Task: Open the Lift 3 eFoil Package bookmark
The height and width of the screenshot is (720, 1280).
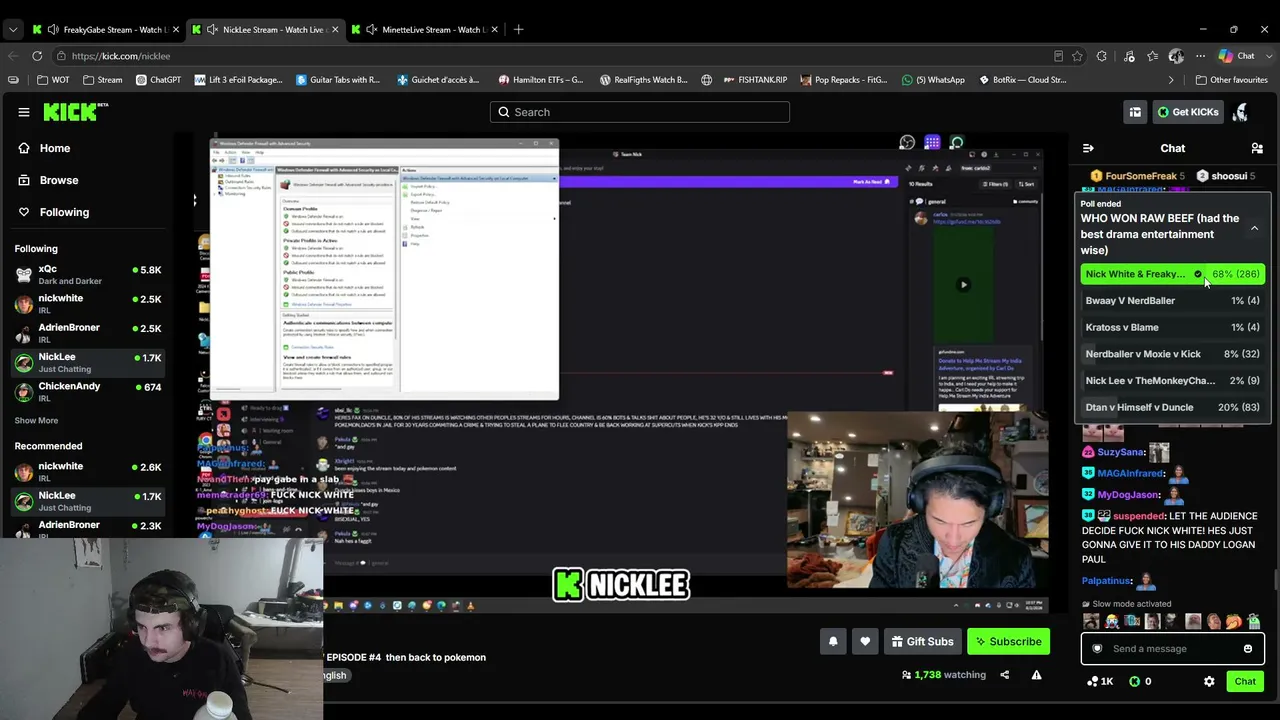Action: pyautogui.click(x=238, y=80)
